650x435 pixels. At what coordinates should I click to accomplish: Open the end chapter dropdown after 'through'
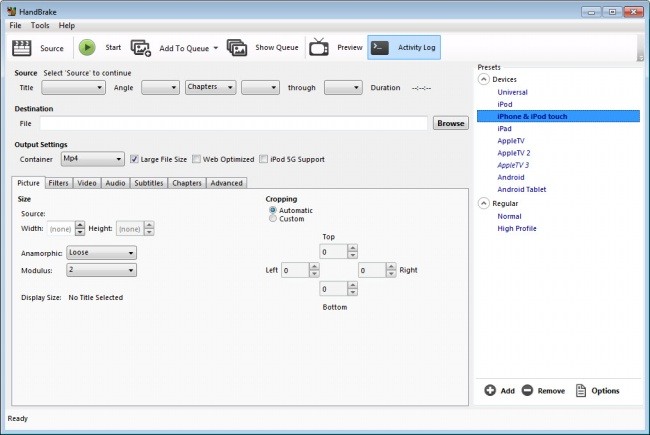click(x=343, y=87)
